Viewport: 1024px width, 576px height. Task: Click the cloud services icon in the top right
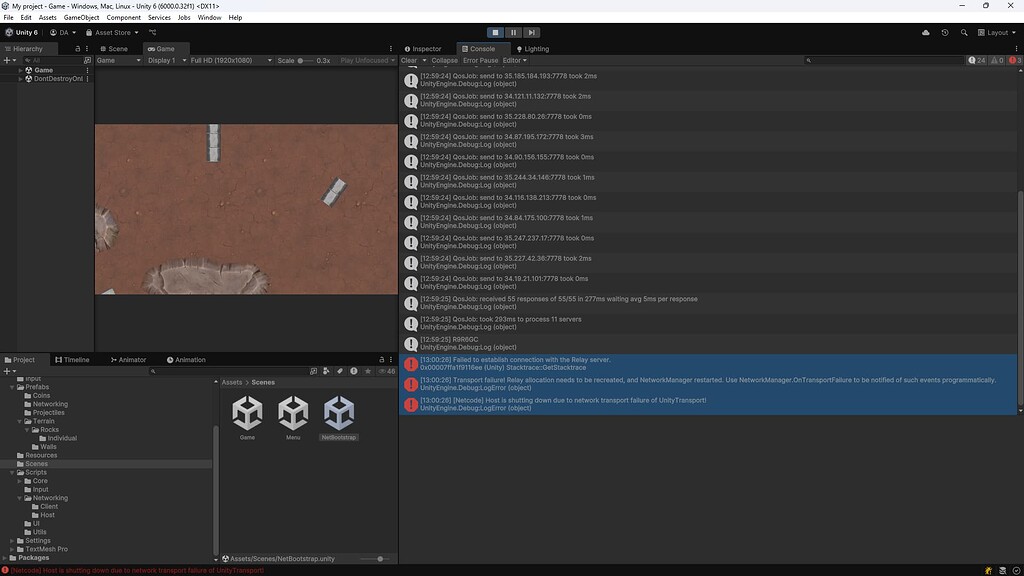[x=926, y=32]
